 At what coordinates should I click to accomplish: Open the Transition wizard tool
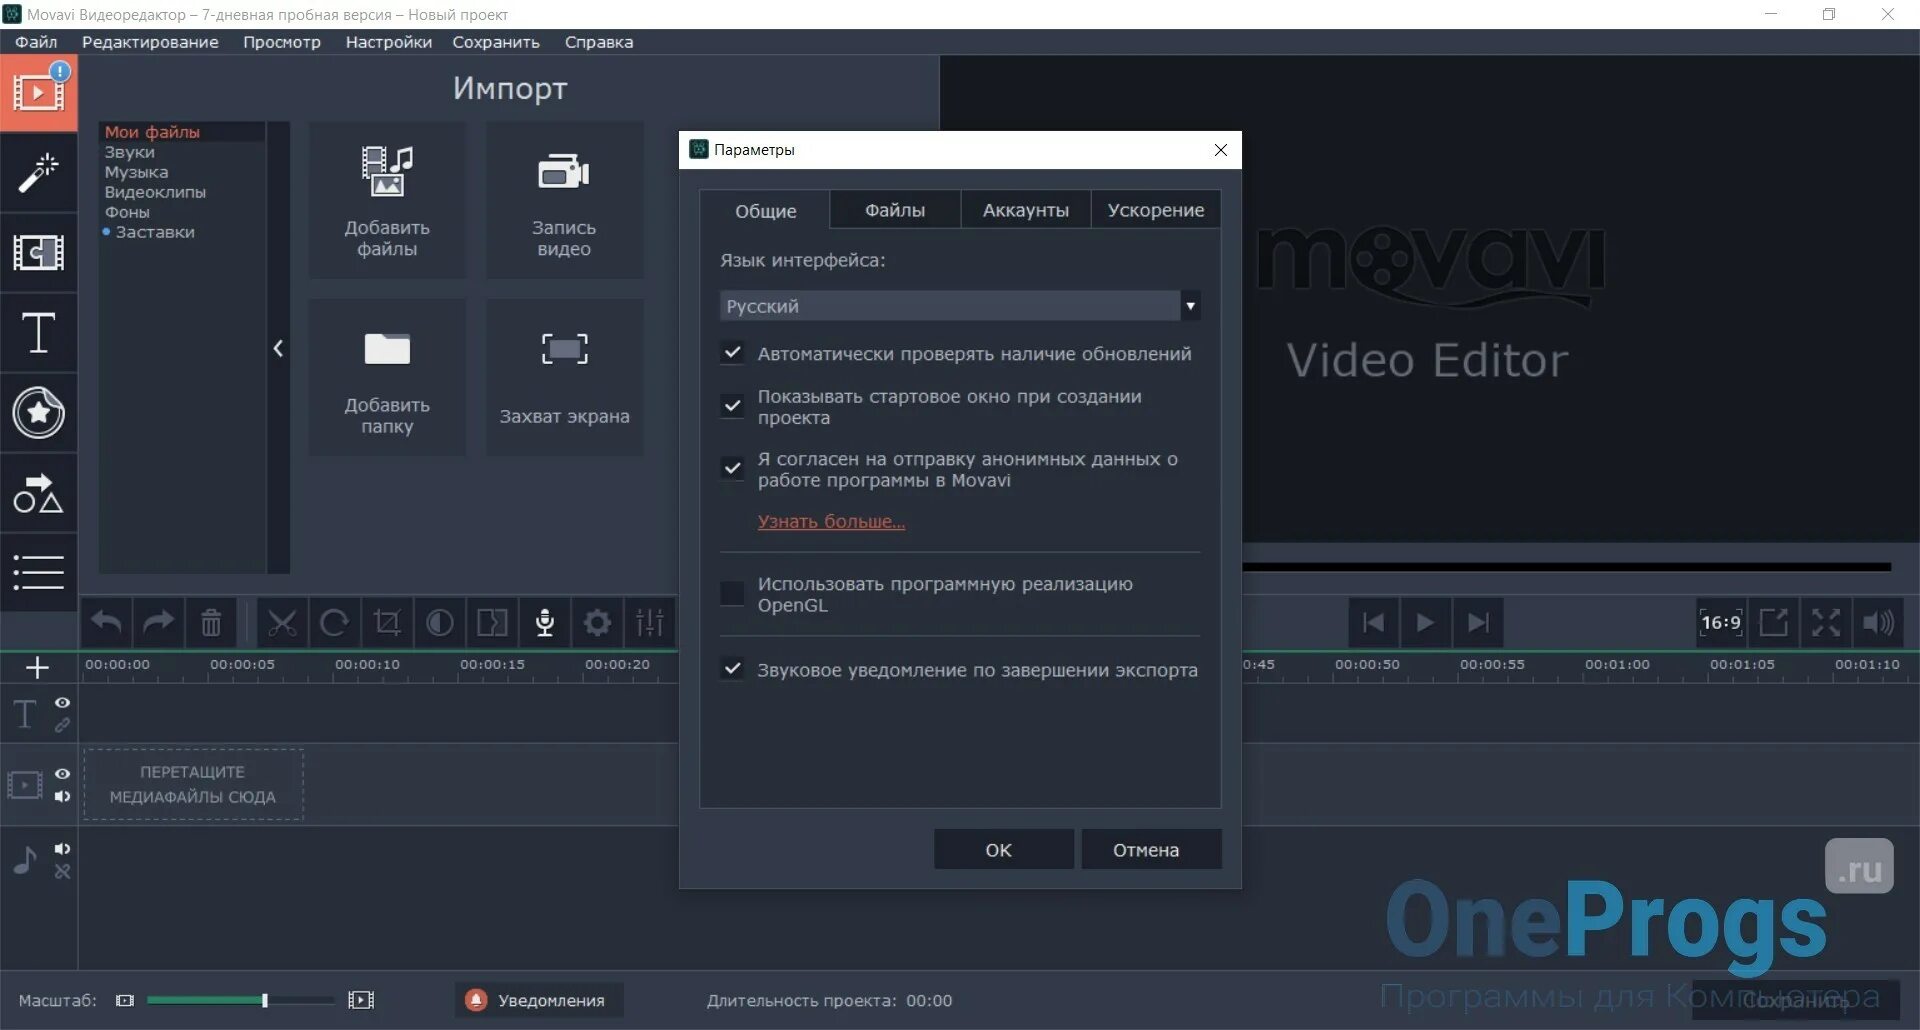pos(492,623)
